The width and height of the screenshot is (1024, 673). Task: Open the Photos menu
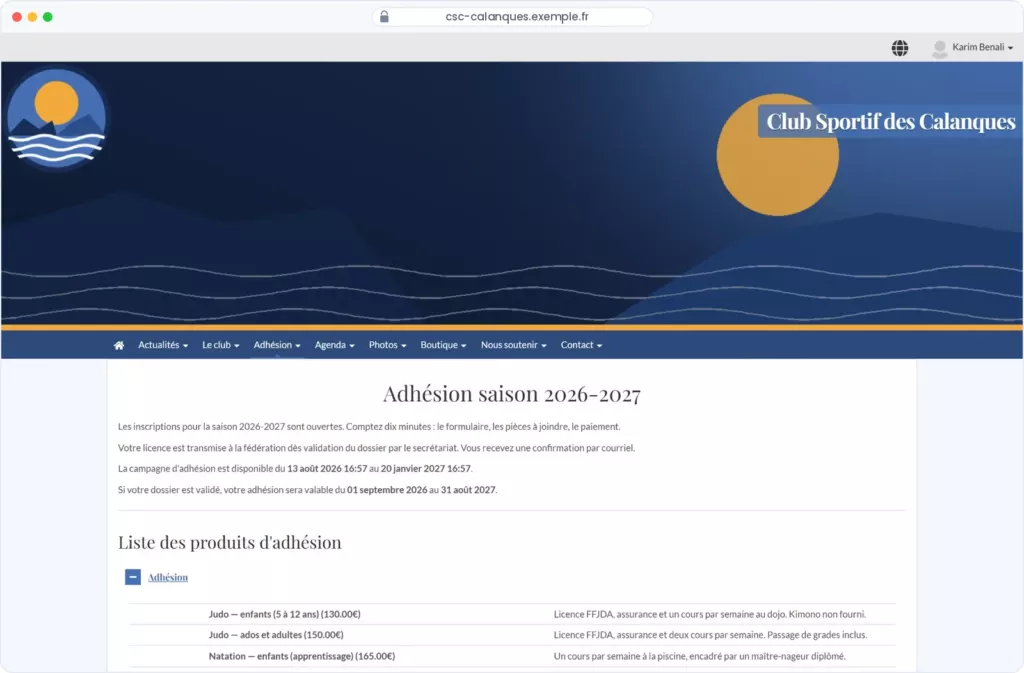387,345
